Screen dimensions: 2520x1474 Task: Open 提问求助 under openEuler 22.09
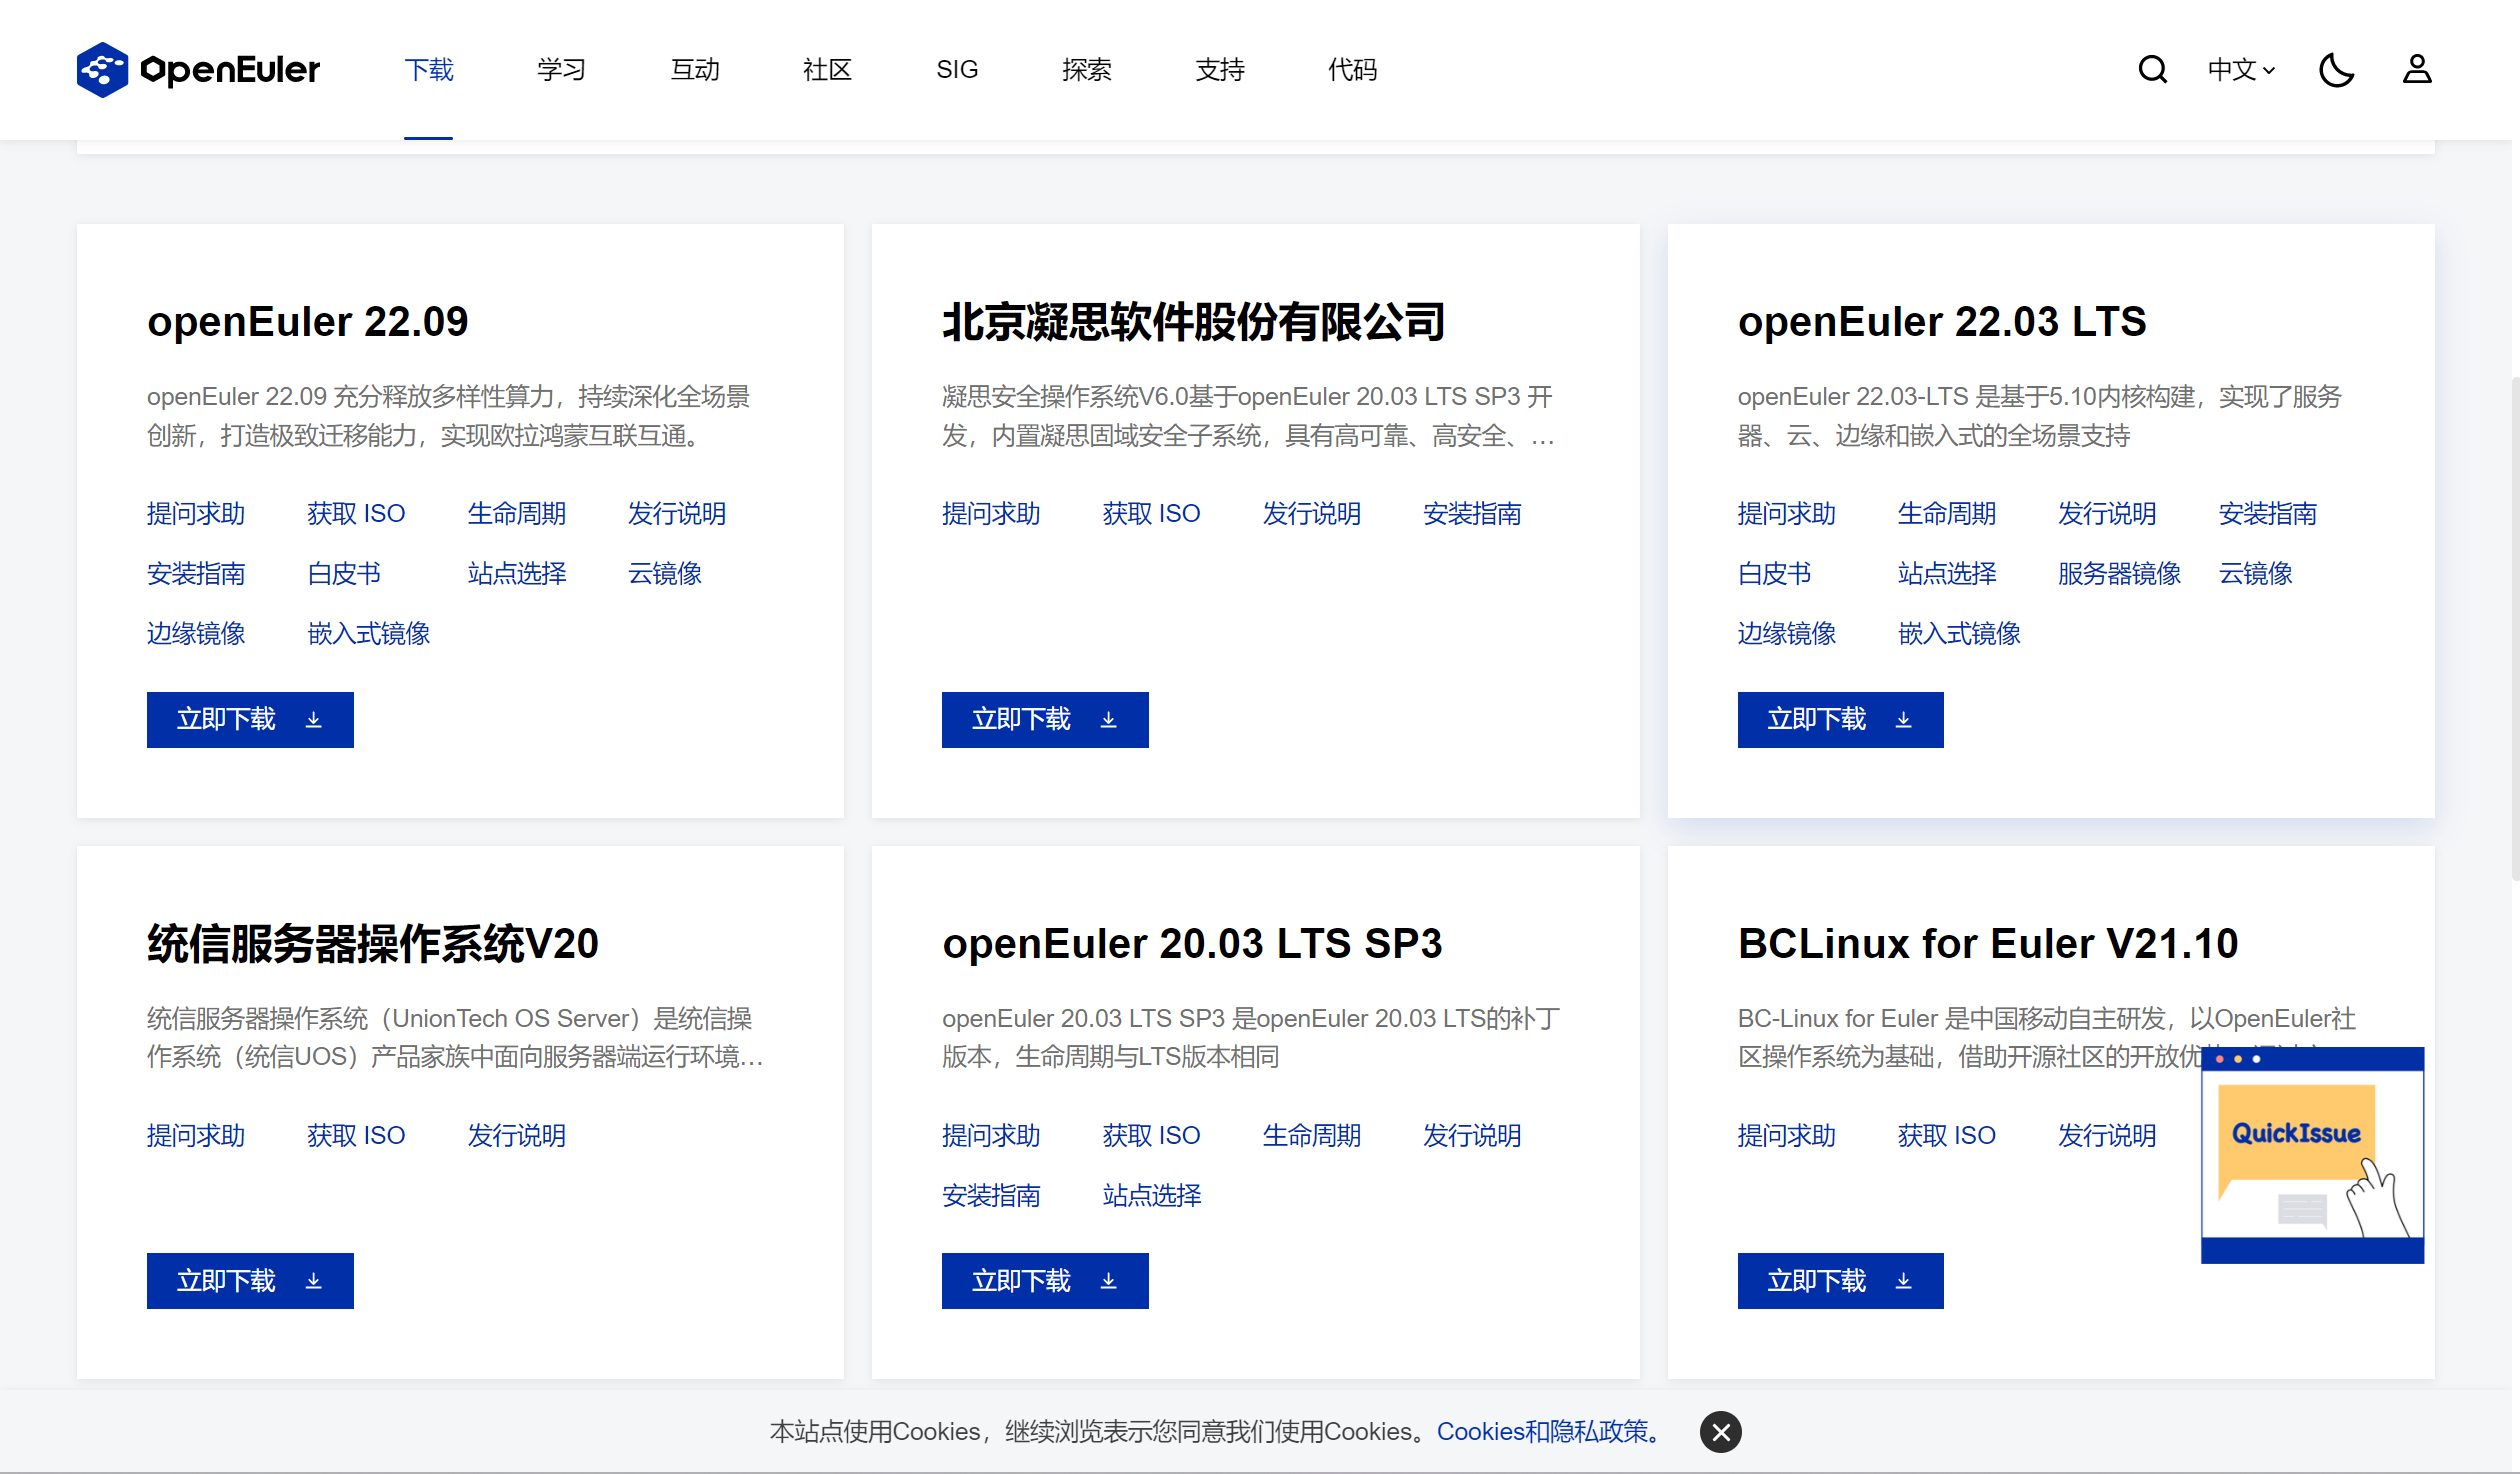click(x=196, y=513)
